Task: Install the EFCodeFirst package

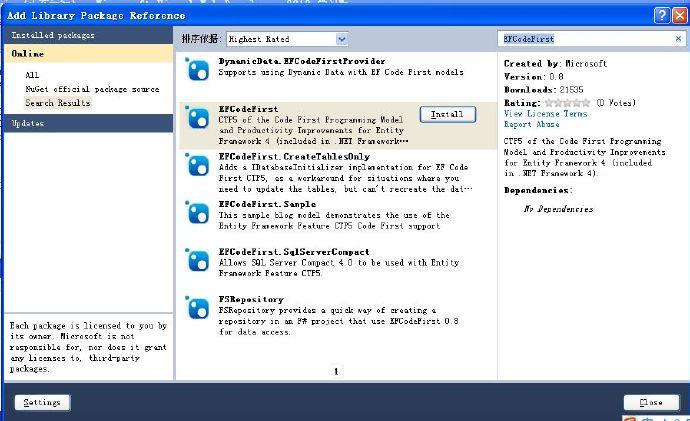Action: (x=448, y=114)
